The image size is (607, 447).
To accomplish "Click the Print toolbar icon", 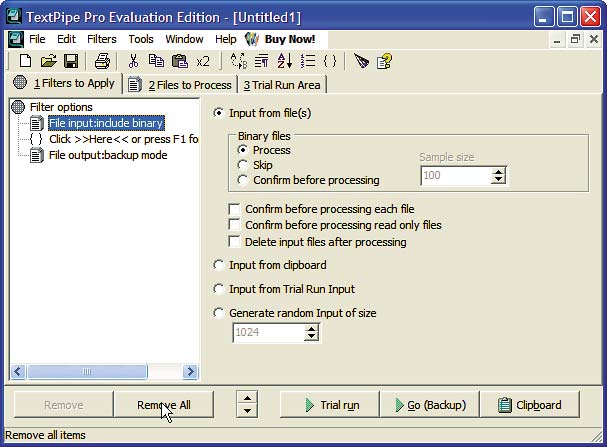I will coord(102,61).
